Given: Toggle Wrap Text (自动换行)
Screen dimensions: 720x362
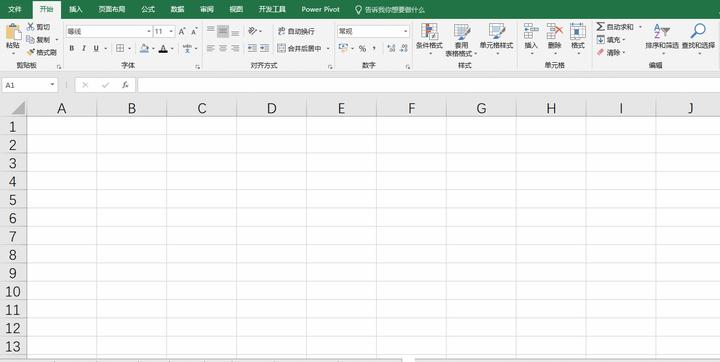Looking at the screenshot, I should coord(296,31).
